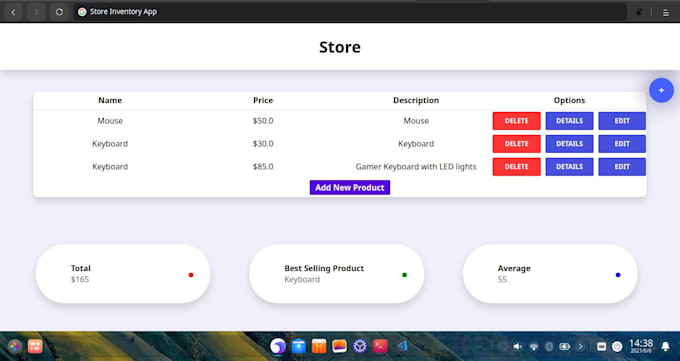Click the 14:38 taskbar clock
The image size is (680, 361).
pyautogui.click(x=641, y=346)
